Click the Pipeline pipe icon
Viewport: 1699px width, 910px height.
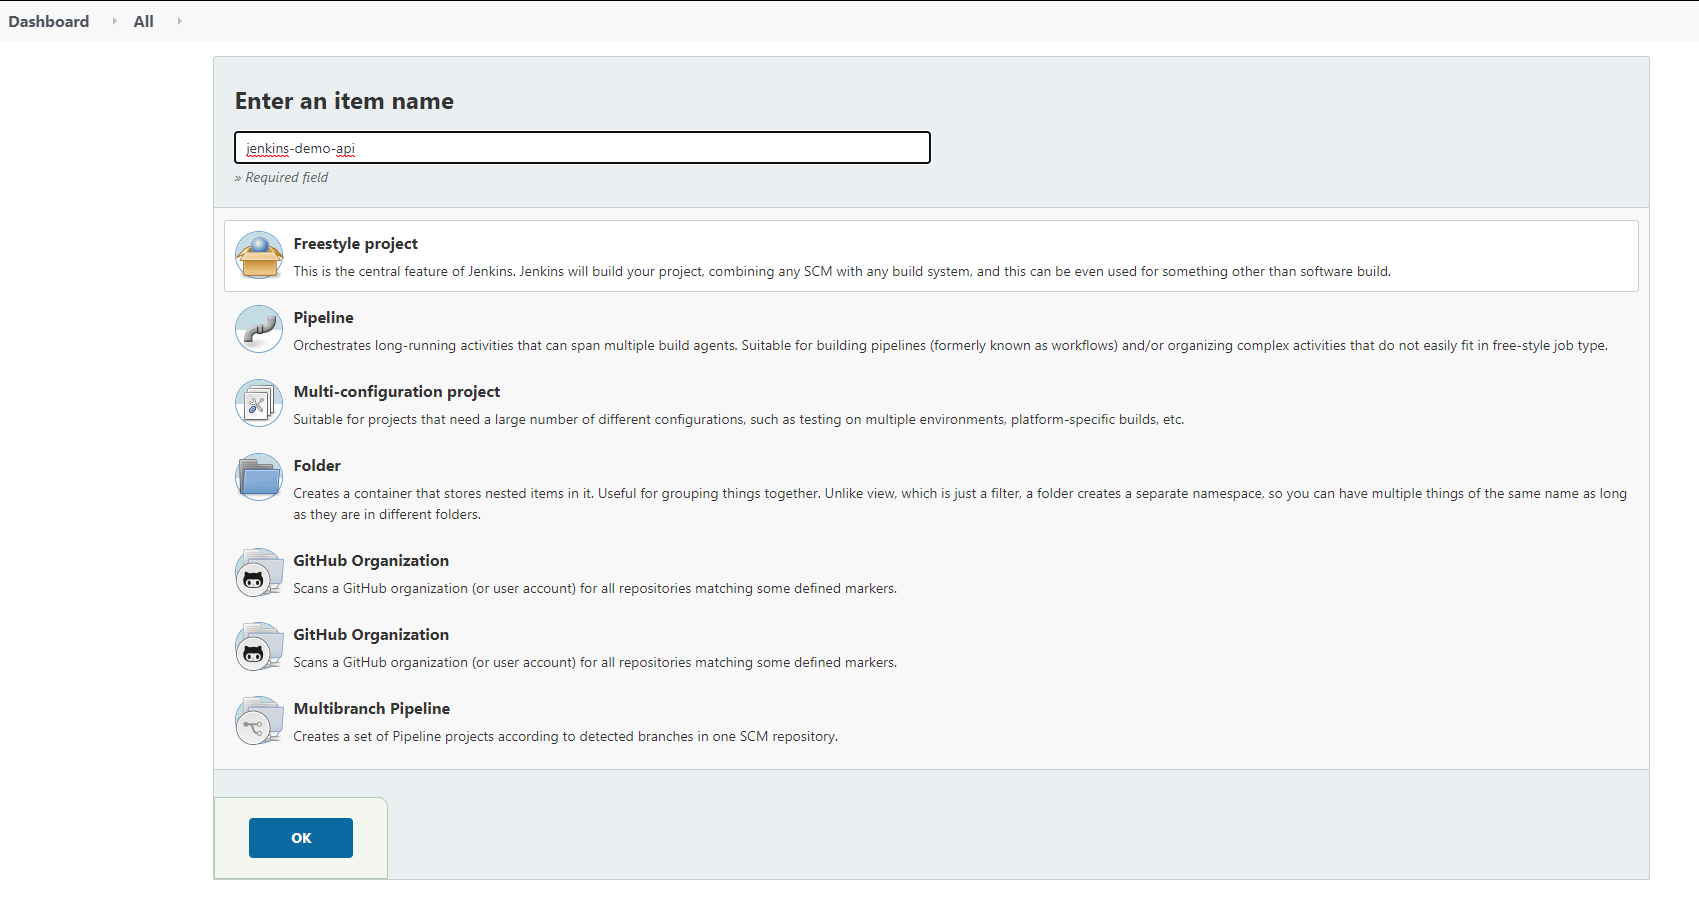pyautogui.click(x=259, y=329)
